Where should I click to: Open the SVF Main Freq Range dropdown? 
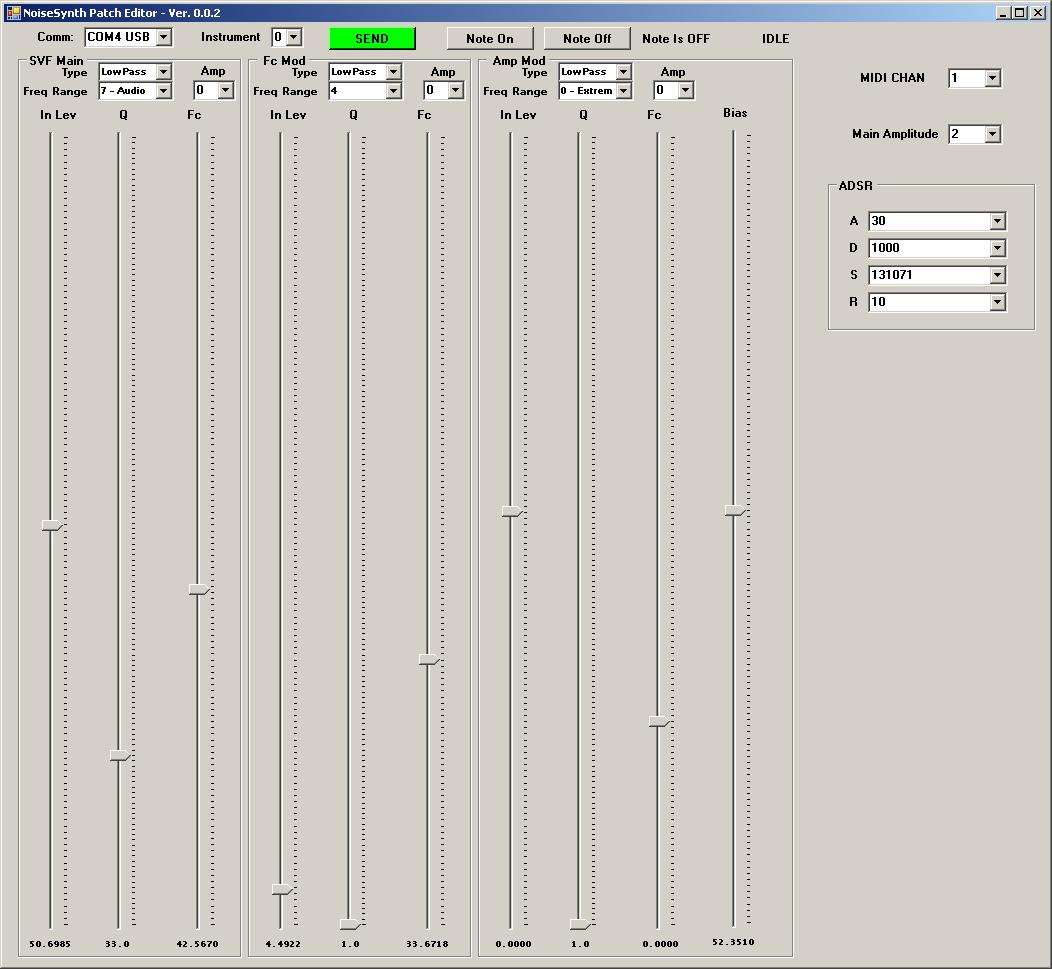point(163,91)
